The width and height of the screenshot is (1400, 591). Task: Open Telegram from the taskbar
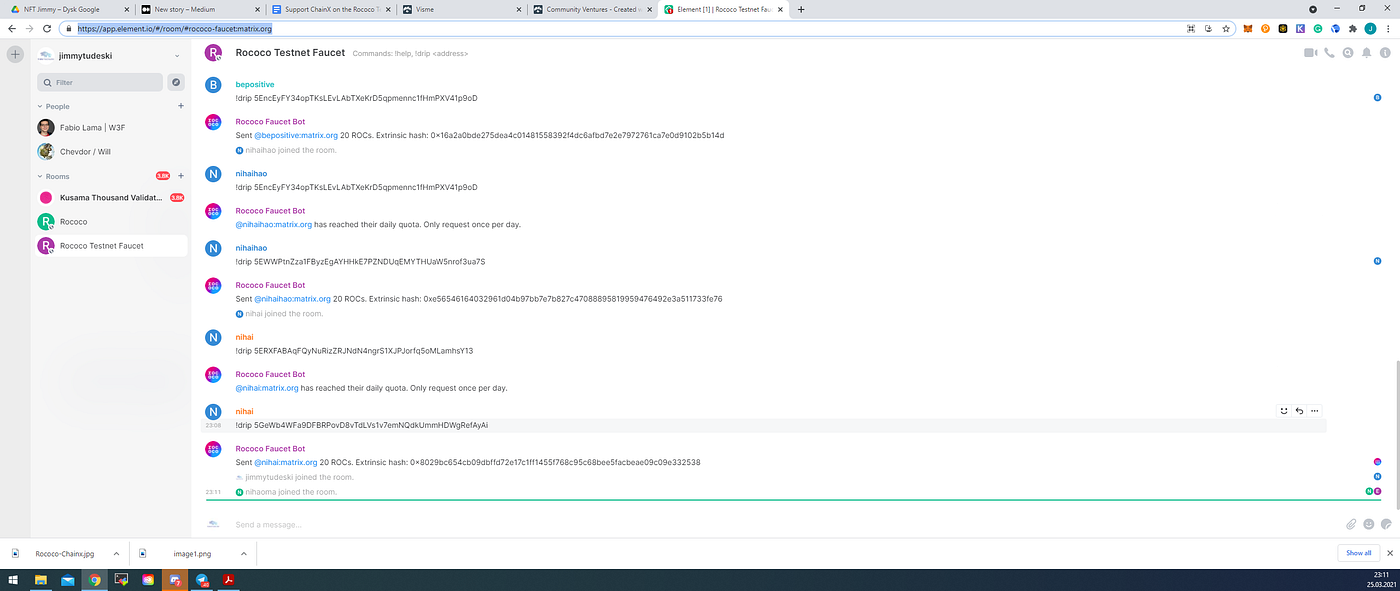coord(201,579)
